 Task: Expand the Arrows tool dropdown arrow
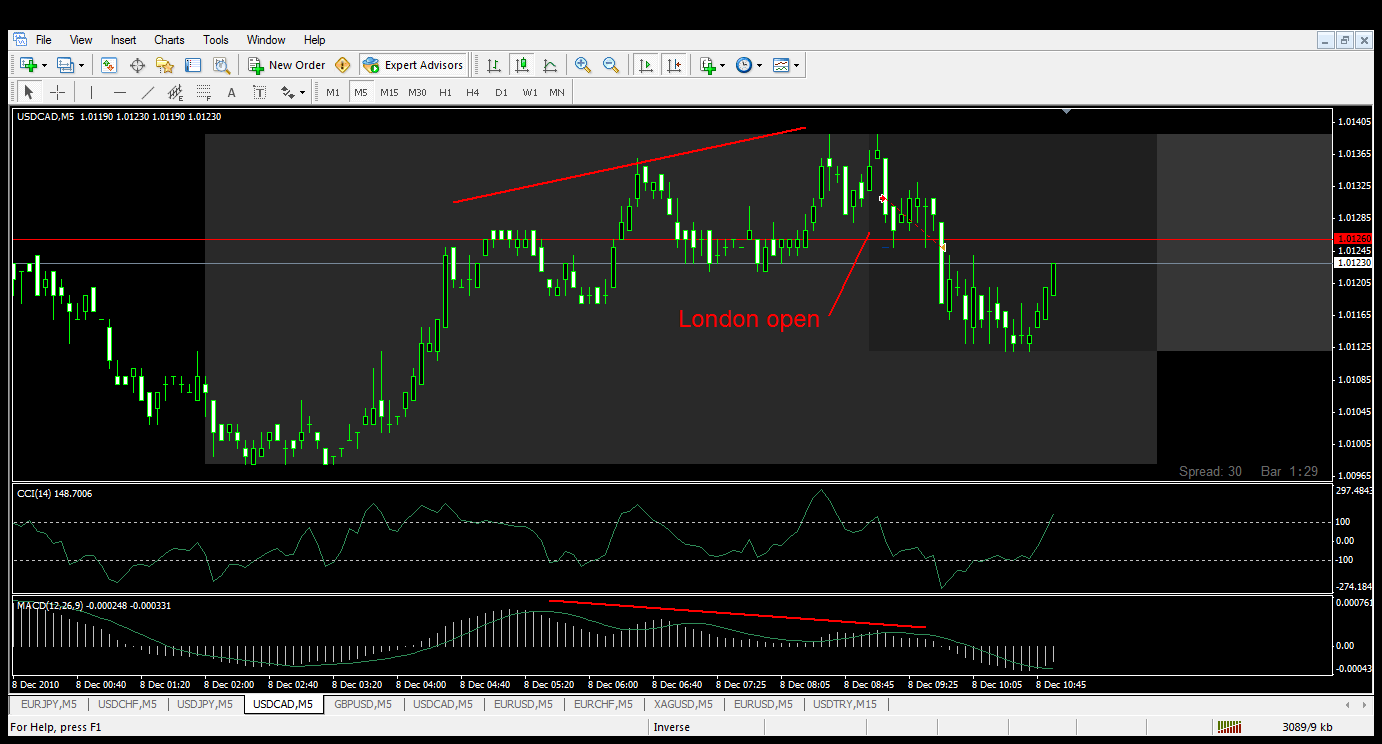(x=303, y=93)
